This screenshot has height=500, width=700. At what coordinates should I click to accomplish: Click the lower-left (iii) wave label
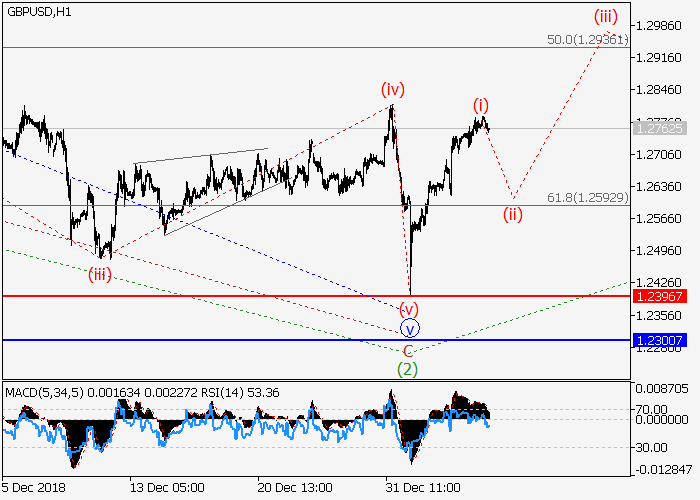pyautogui.click(x=99, y=273)
